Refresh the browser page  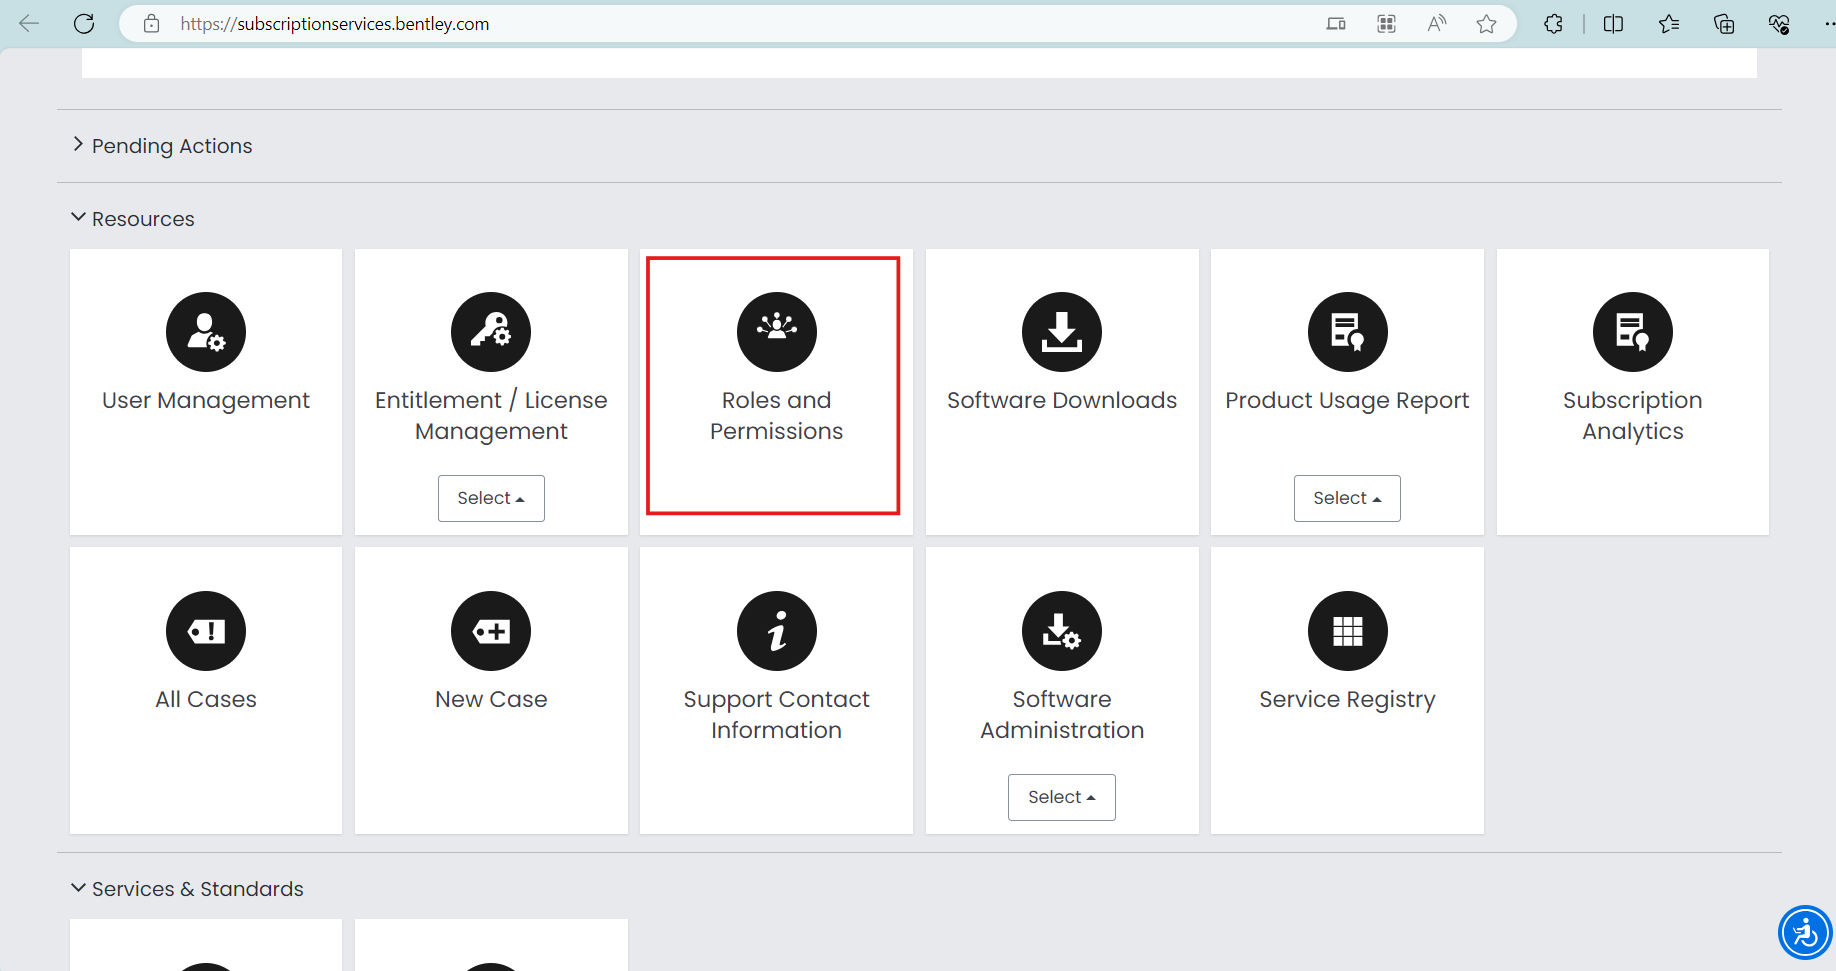tap(84, 24)
